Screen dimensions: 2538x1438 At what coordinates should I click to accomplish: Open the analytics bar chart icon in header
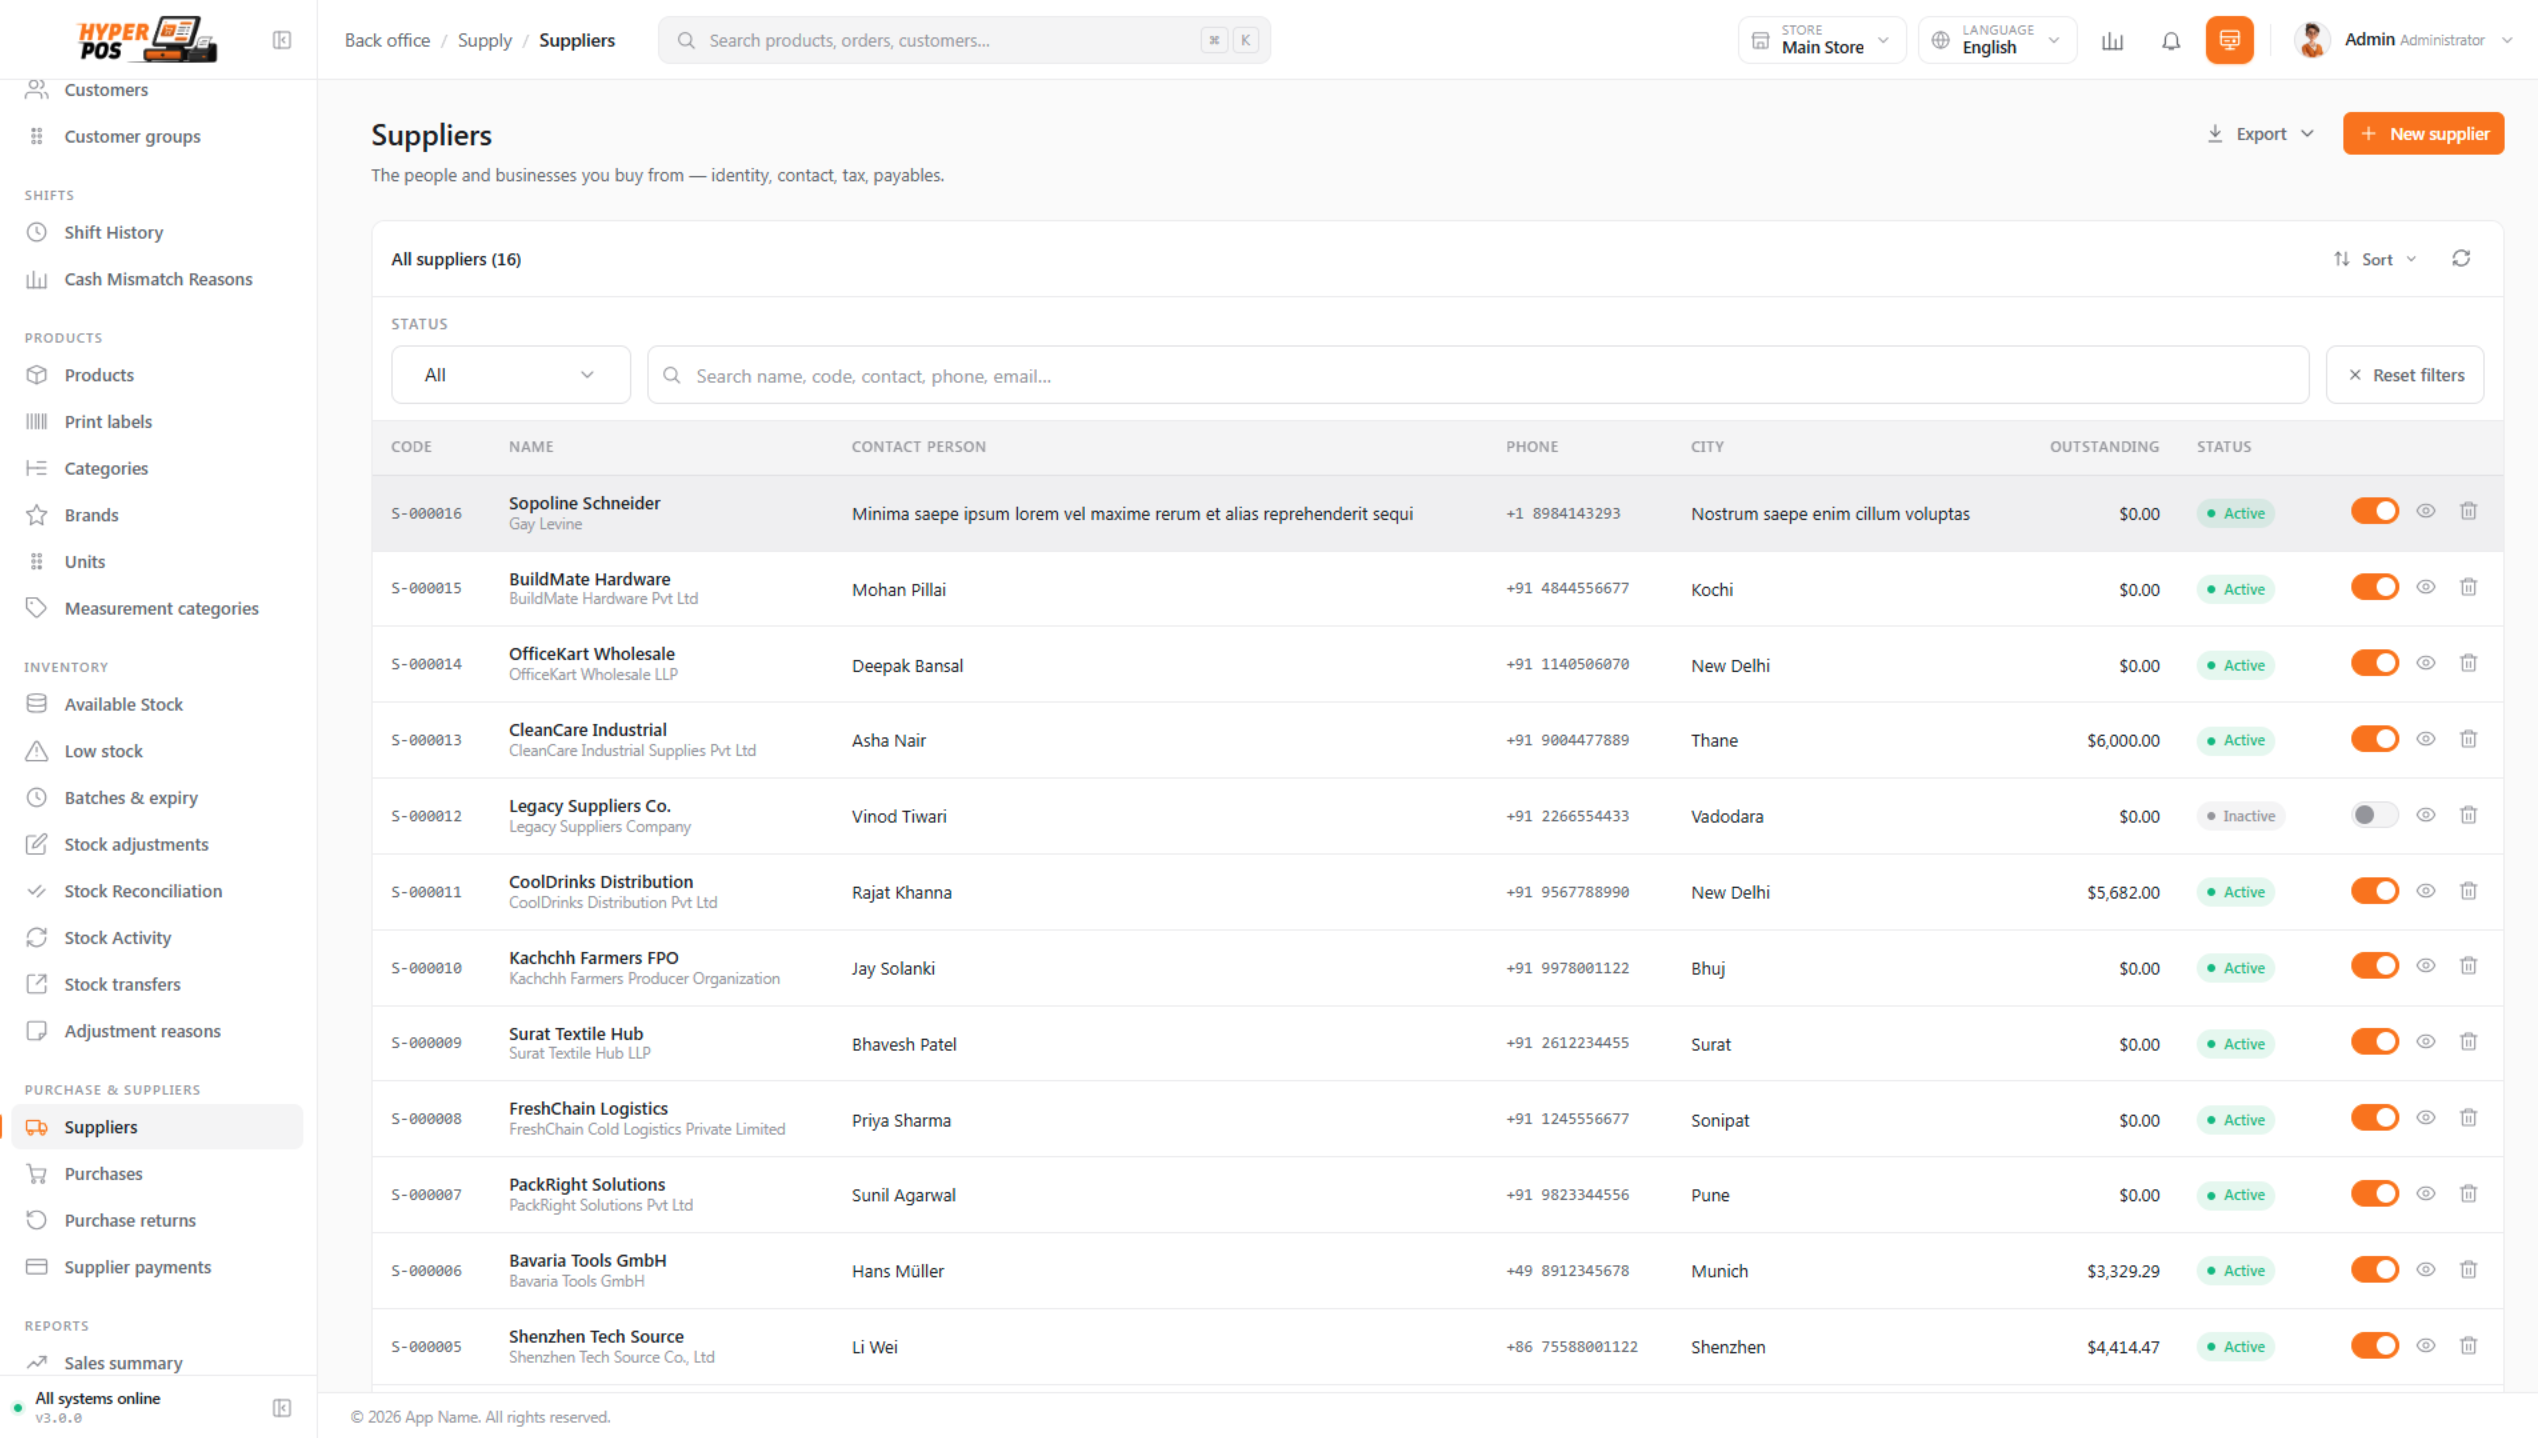pyautogui.click(x=2112, y=41)
